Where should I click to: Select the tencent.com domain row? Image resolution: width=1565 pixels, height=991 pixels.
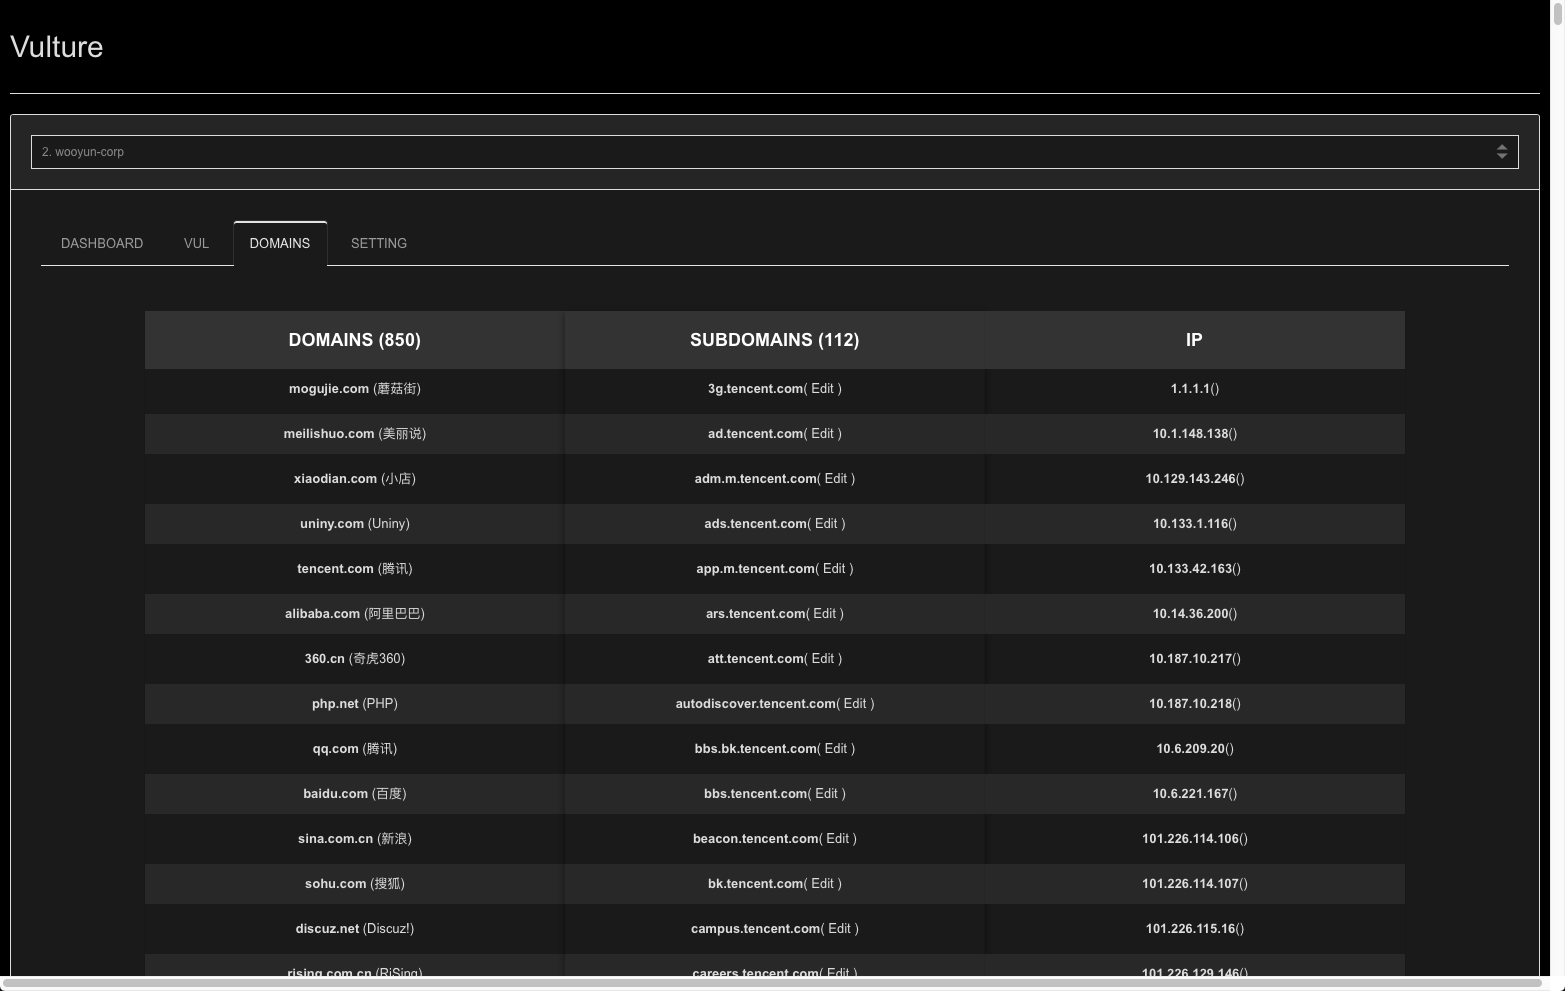(354, 569)
